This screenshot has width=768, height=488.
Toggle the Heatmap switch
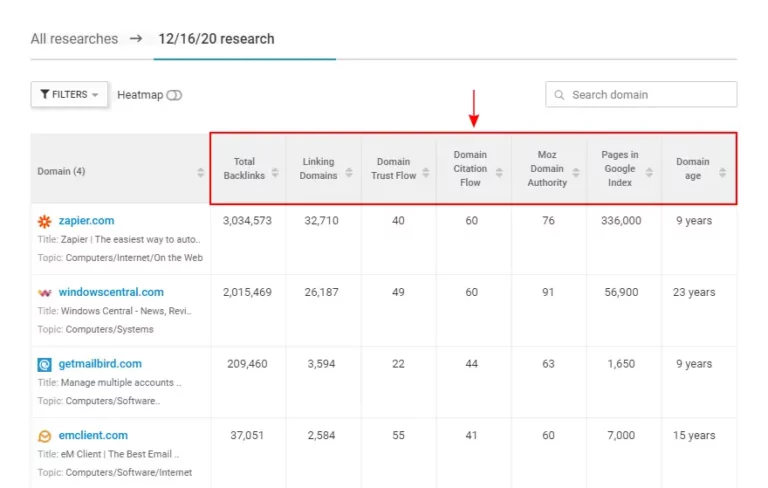(174, 95)
